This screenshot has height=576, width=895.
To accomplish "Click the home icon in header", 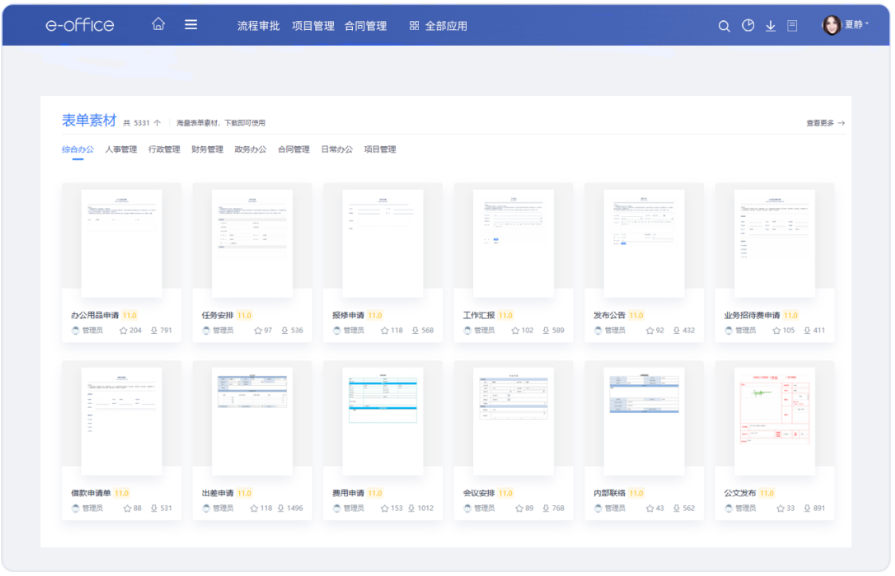I will coord(158,25).
